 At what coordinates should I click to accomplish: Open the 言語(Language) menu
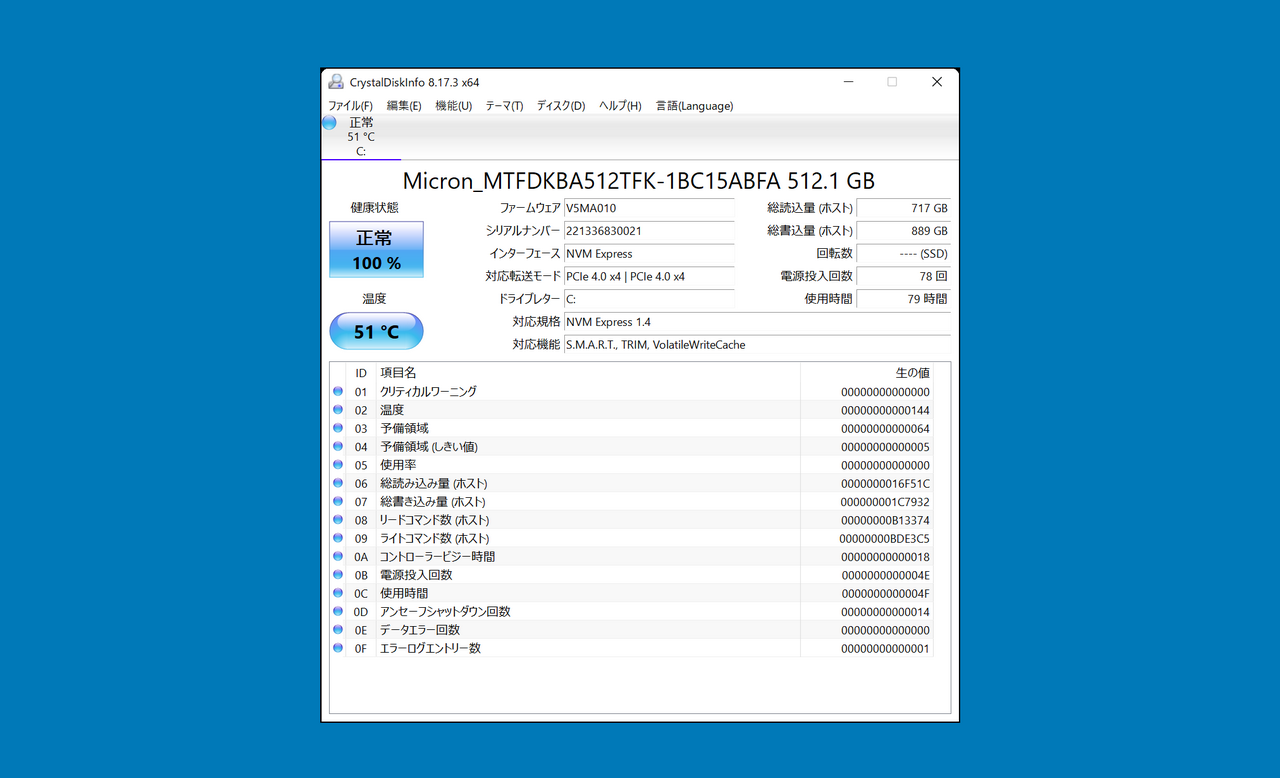tap(694, 106)
